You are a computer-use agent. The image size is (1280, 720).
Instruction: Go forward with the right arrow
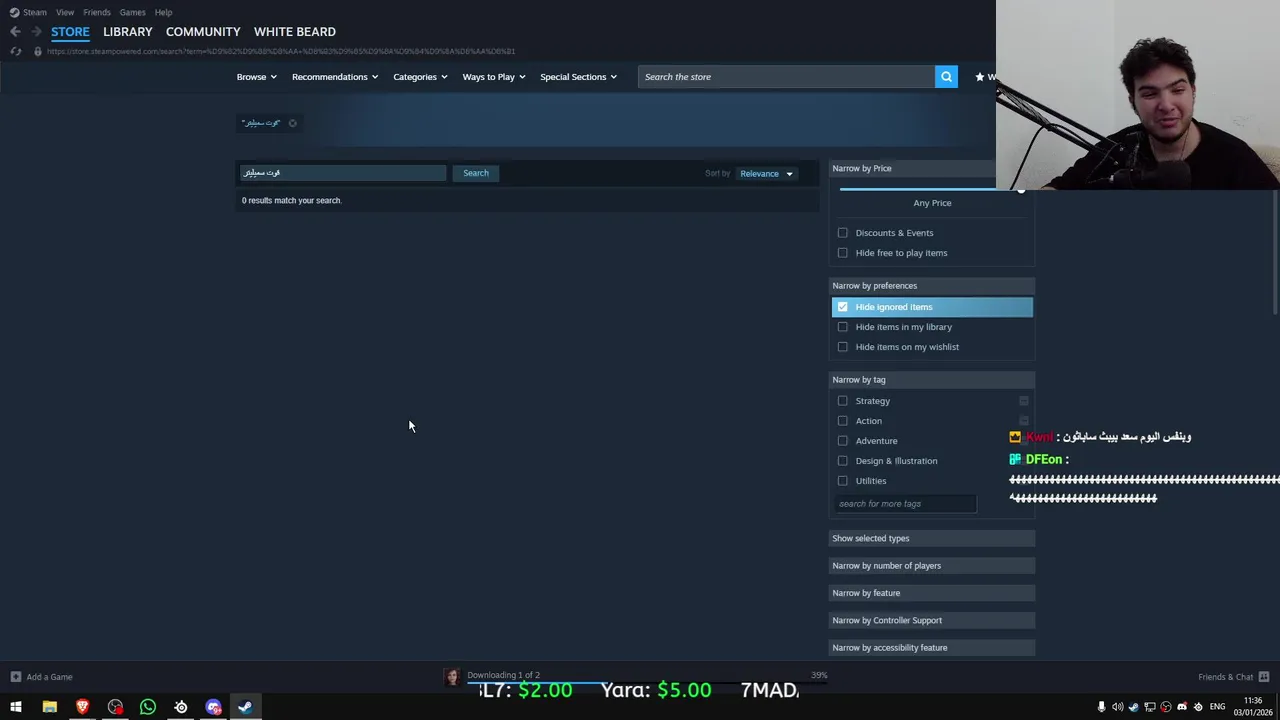[36, 32]
